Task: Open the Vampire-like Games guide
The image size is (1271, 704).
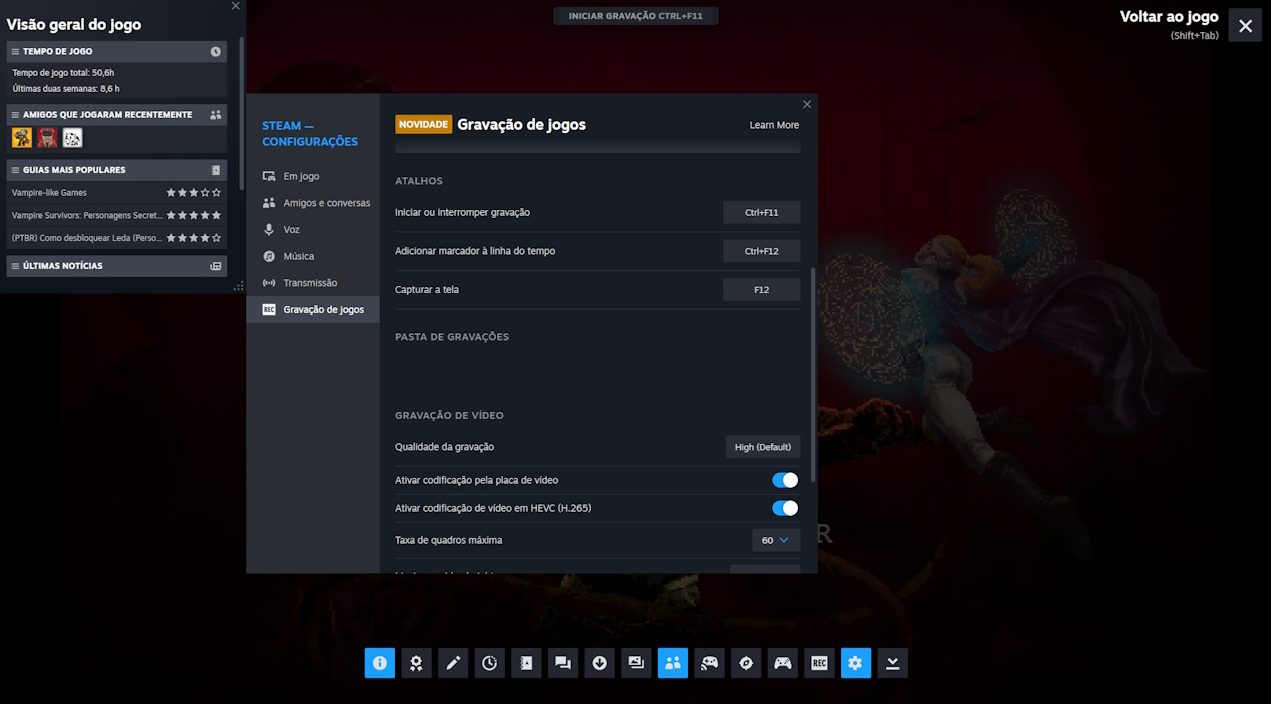Action: click(x=50, y=193)
